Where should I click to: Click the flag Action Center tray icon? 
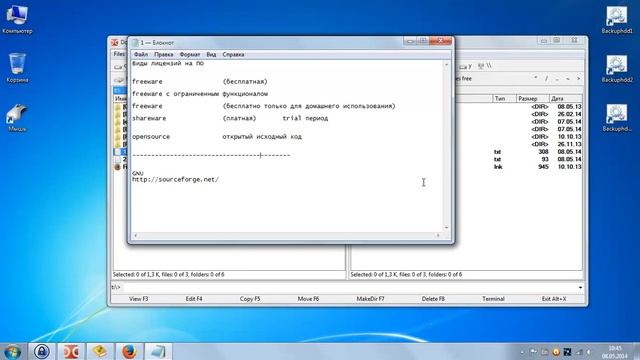click(533, 351)
